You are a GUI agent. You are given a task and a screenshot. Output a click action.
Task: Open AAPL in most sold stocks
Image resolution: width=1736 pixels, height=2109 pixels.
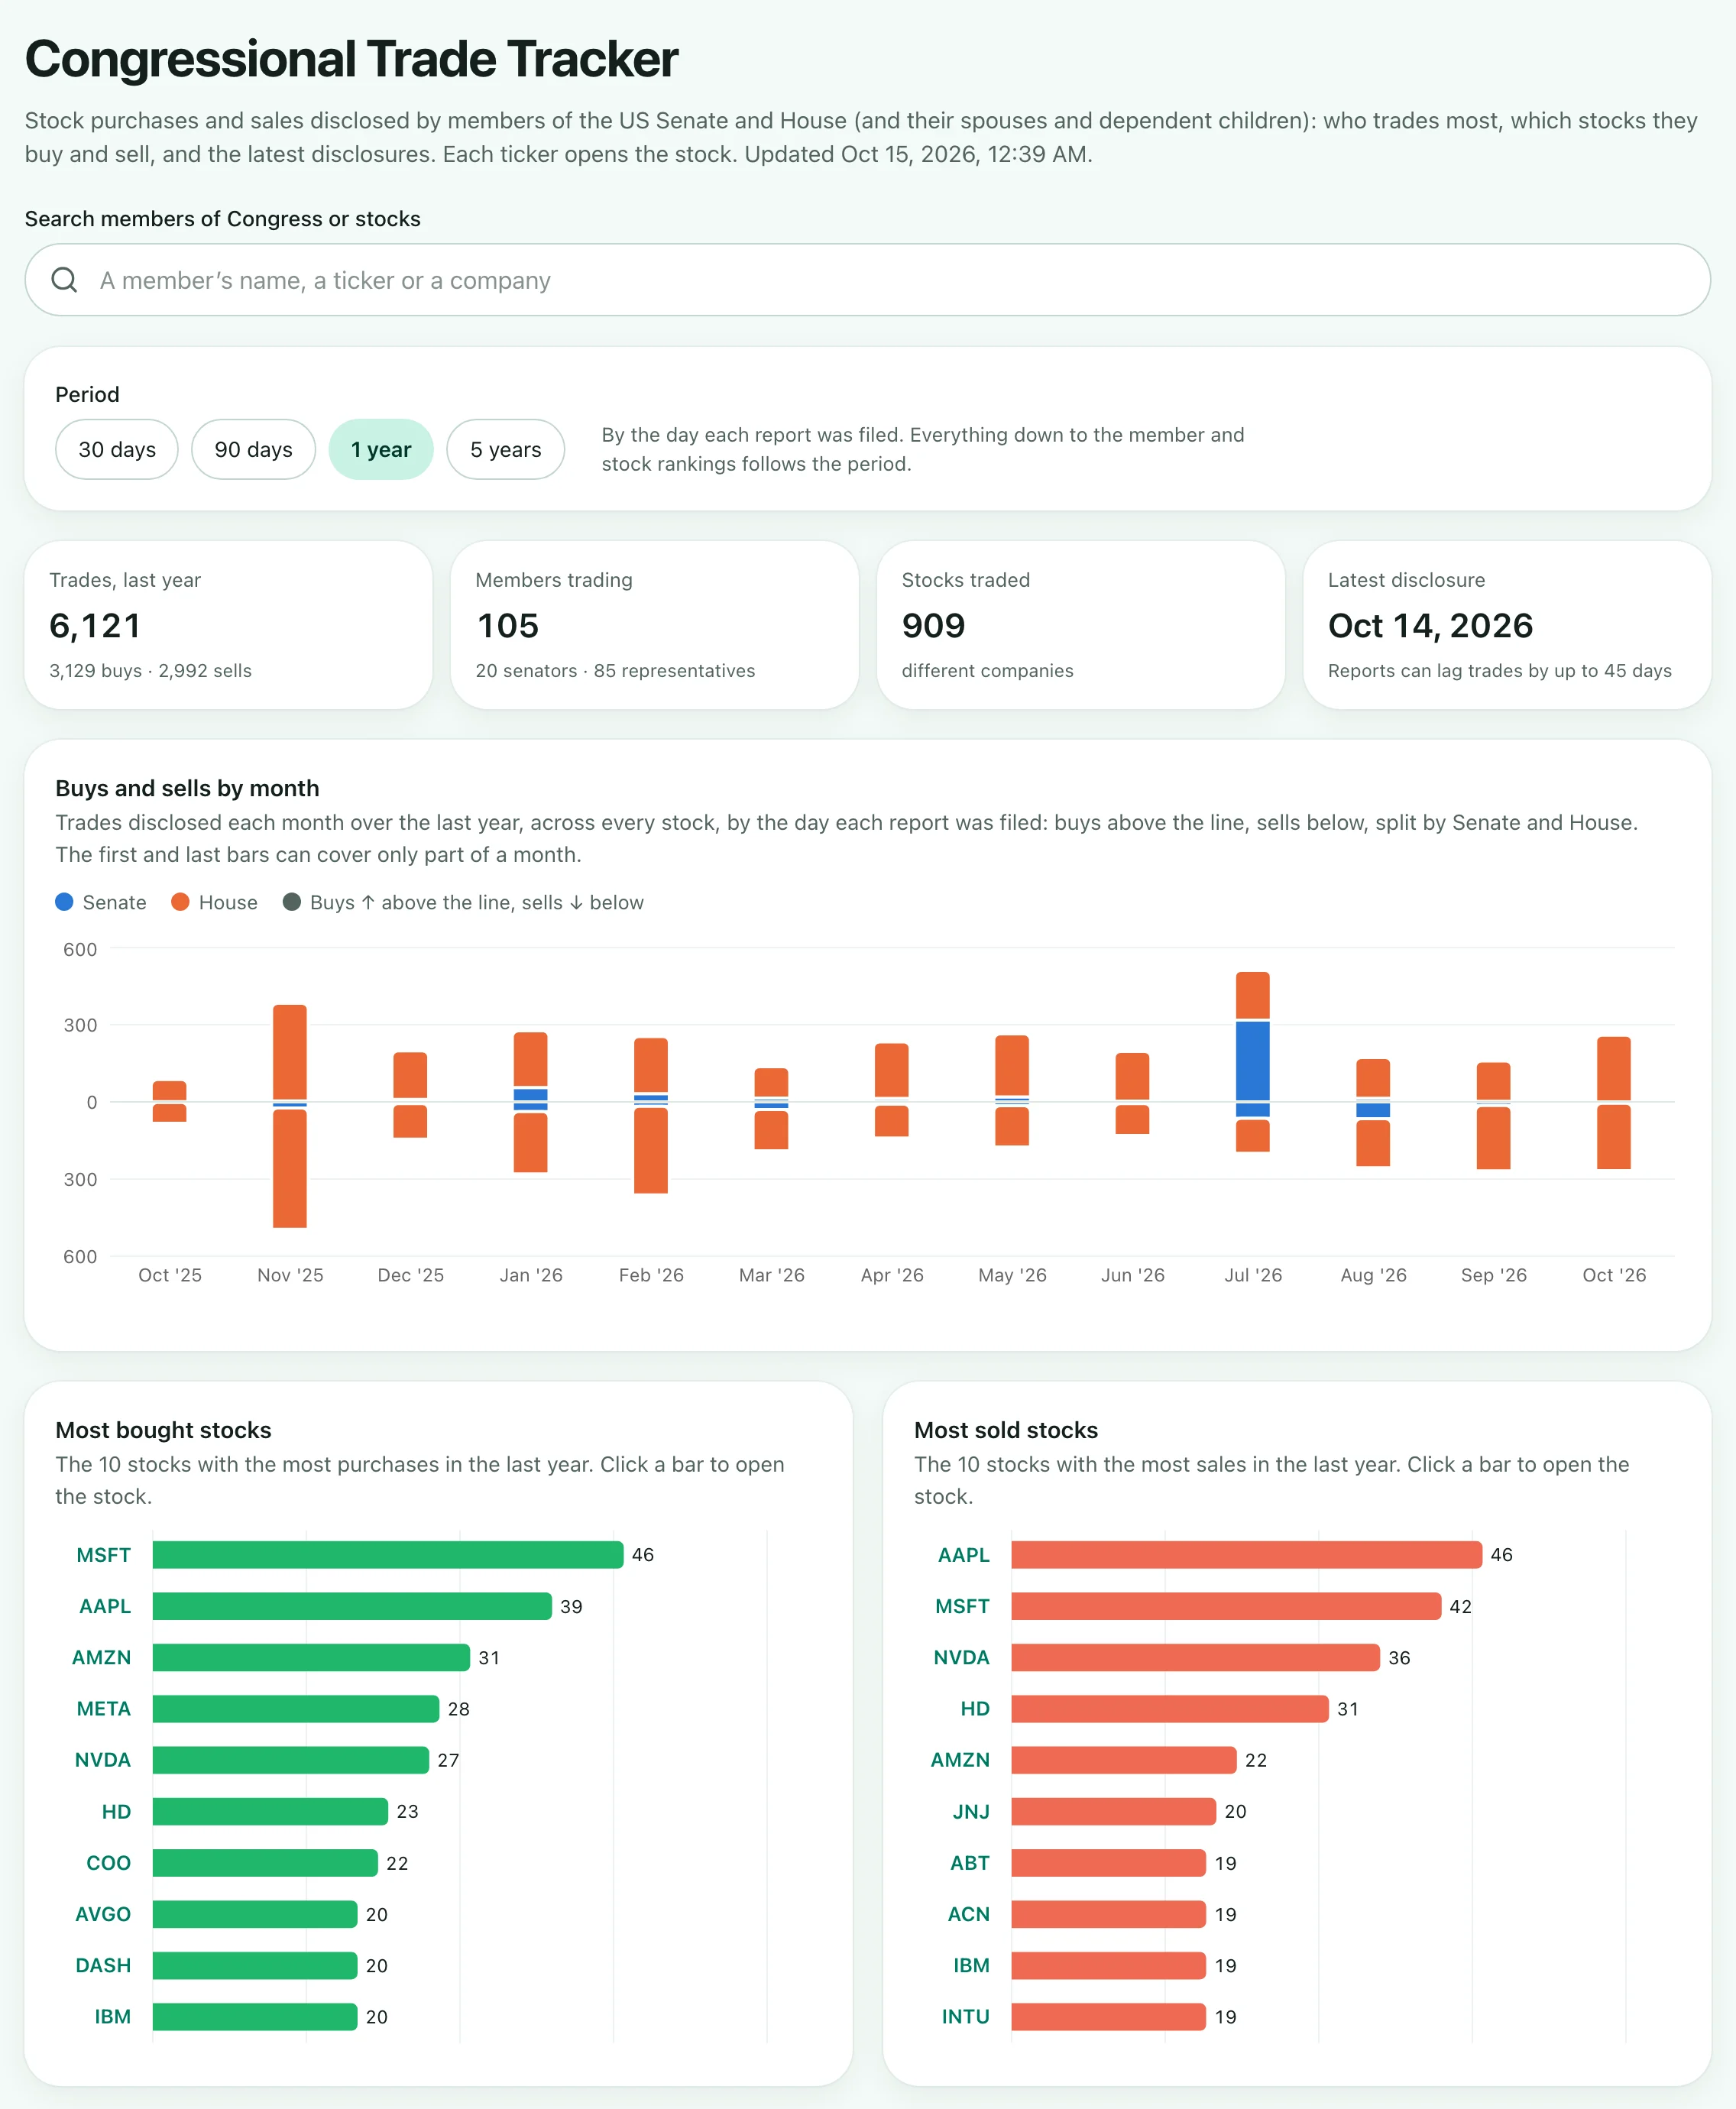964,1554
